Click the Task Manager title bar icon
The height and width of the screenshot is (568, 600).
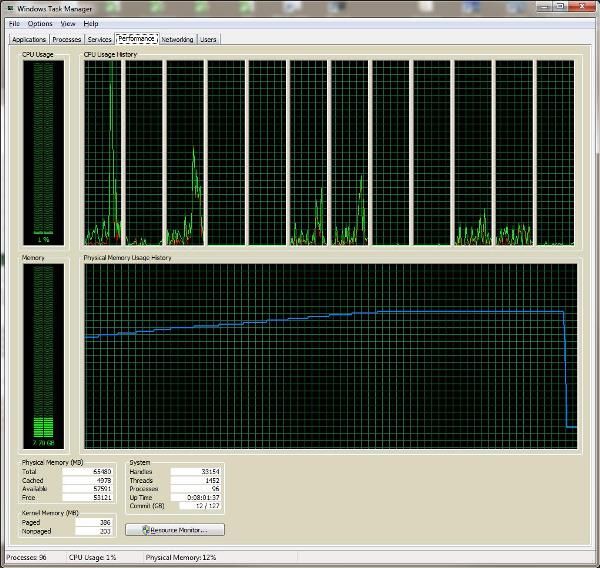[x=10, y=8]
